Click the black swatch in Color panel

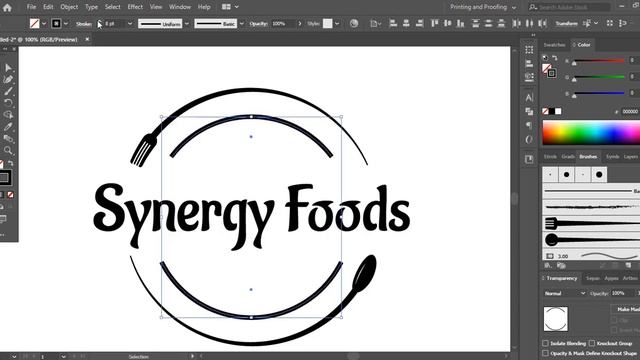click(x=551, y=111)
